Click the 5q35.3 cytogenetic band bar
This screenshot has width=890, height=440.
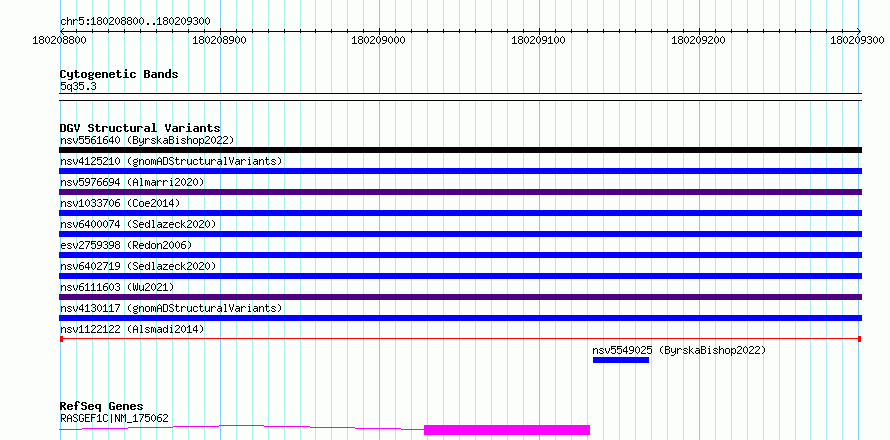[x=460, y=97]
